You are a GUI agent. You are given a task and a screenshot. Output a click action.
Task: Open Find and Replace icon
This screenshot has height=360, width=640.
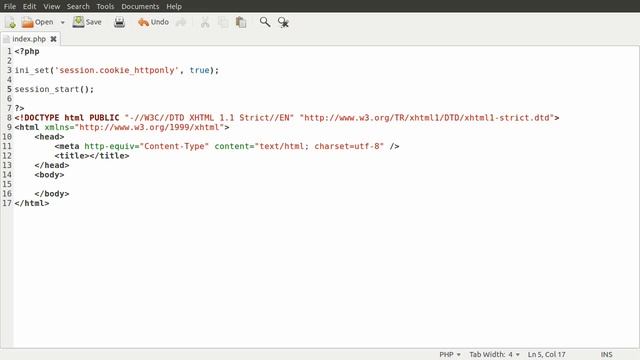[x=283, y=22]
